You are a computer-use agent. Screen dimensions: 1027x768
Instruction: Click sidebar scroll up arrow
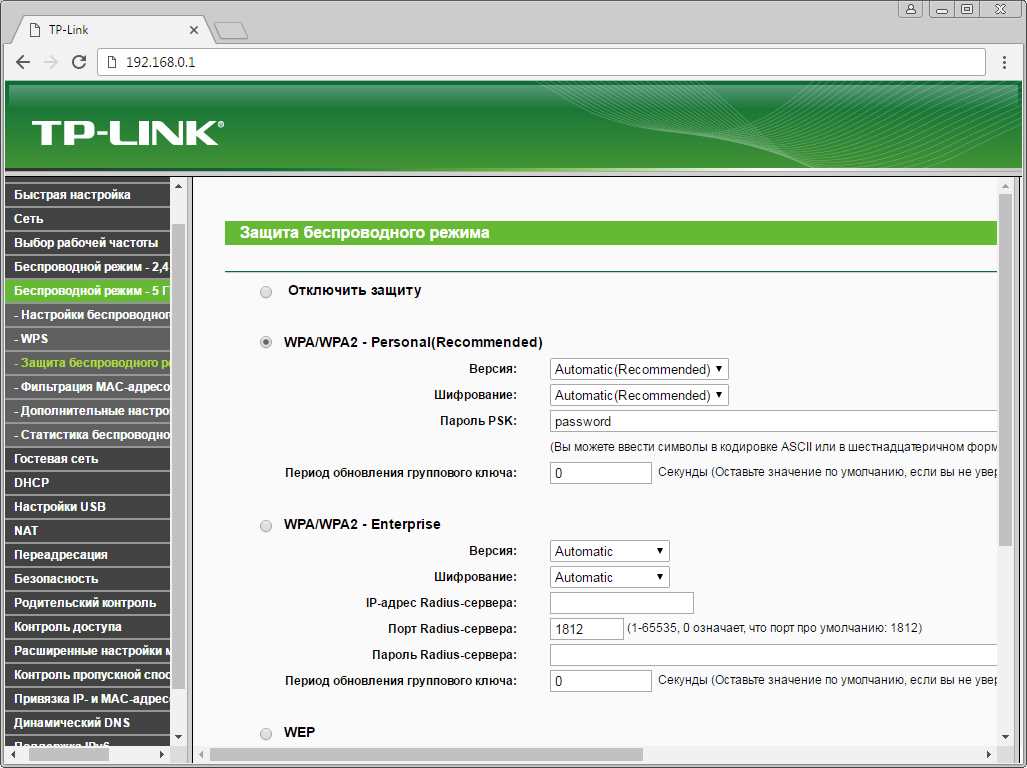(178, 187)
